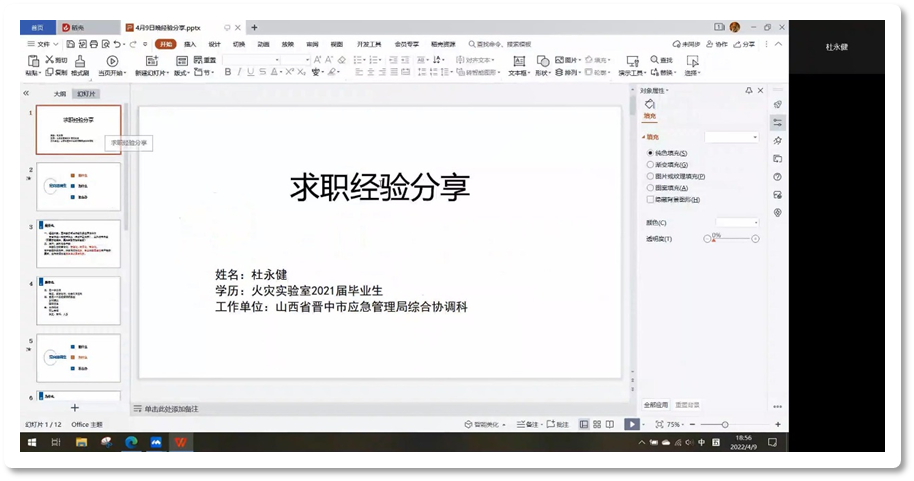
Task: Start slideshow from current slide (当页开始)
Action: coord(112,67)
